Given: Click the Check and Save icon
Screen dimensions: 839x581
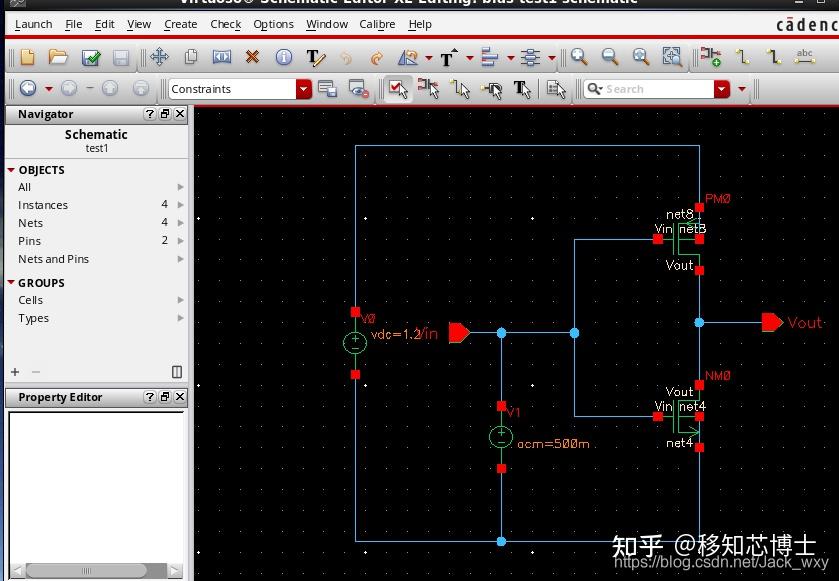Looking at the screenshot, I should pos(90,56).
